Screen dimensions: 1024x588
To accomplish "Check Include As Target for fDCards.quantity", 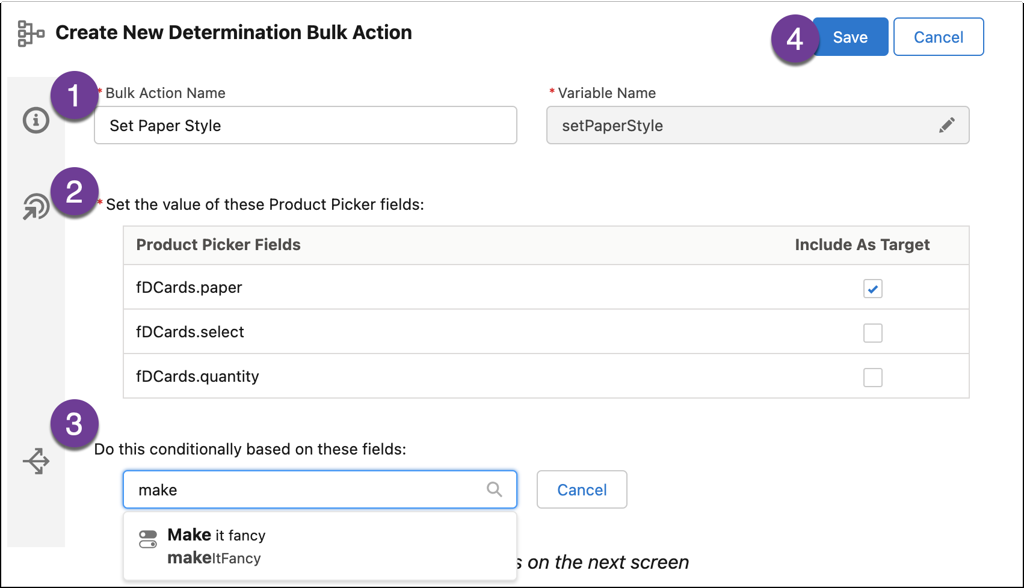I will tap(872, 377).
